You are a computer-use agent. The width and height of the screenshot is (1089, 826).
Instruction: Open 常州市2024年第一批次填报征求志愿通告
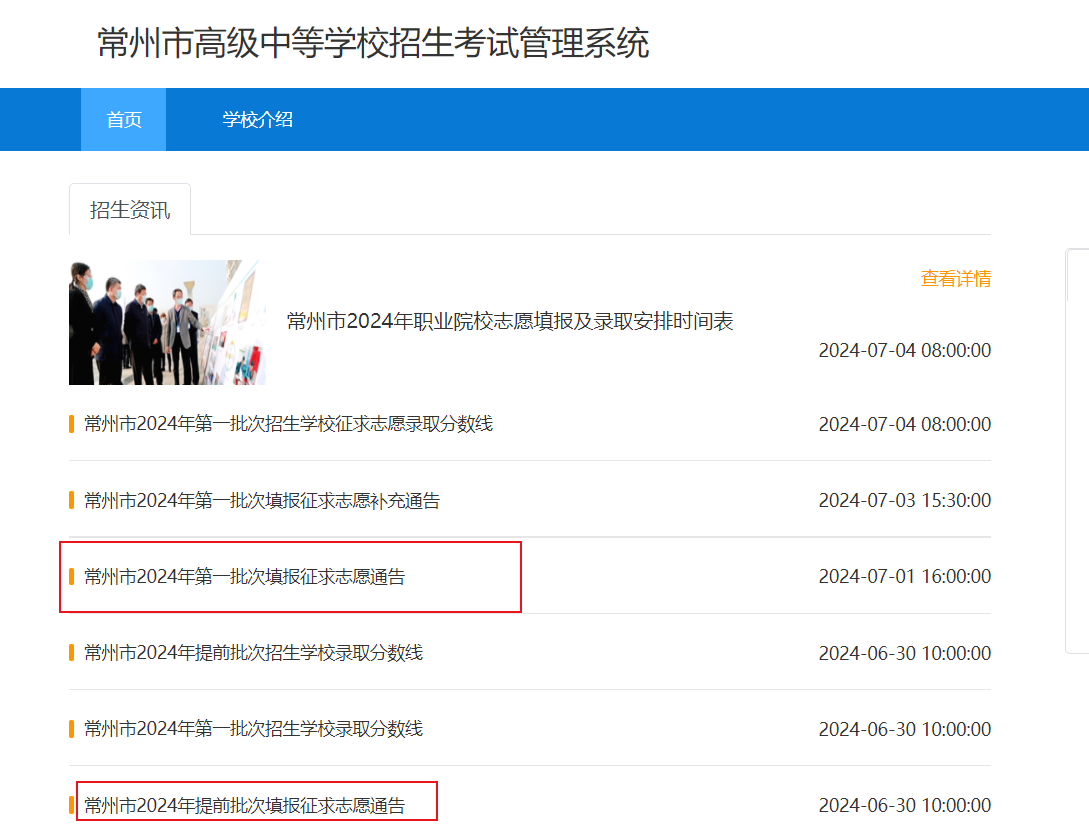[x=244, y=577]
